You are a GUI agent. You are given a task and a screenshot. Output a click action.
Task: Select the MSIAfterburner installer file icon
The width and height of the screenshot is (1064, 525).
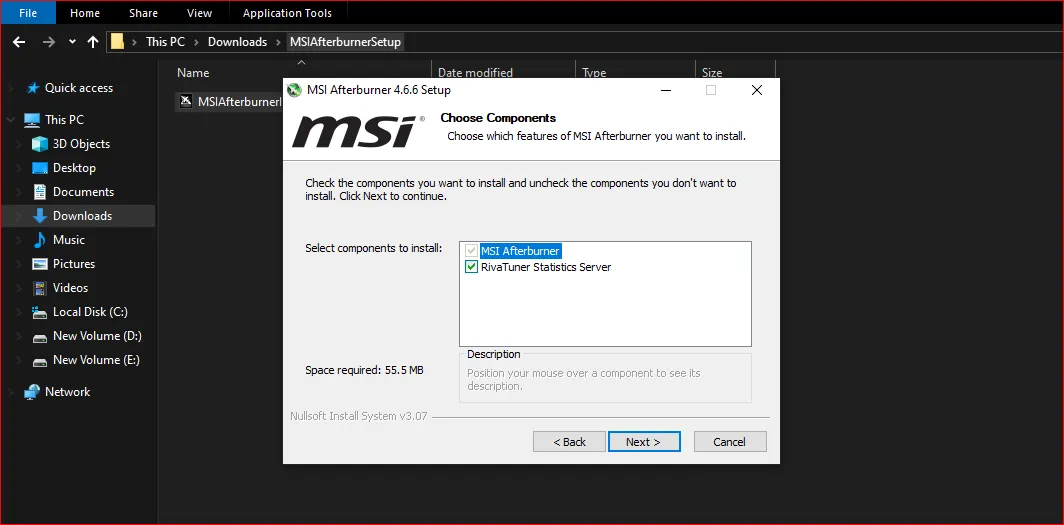[x=185, y=102]
